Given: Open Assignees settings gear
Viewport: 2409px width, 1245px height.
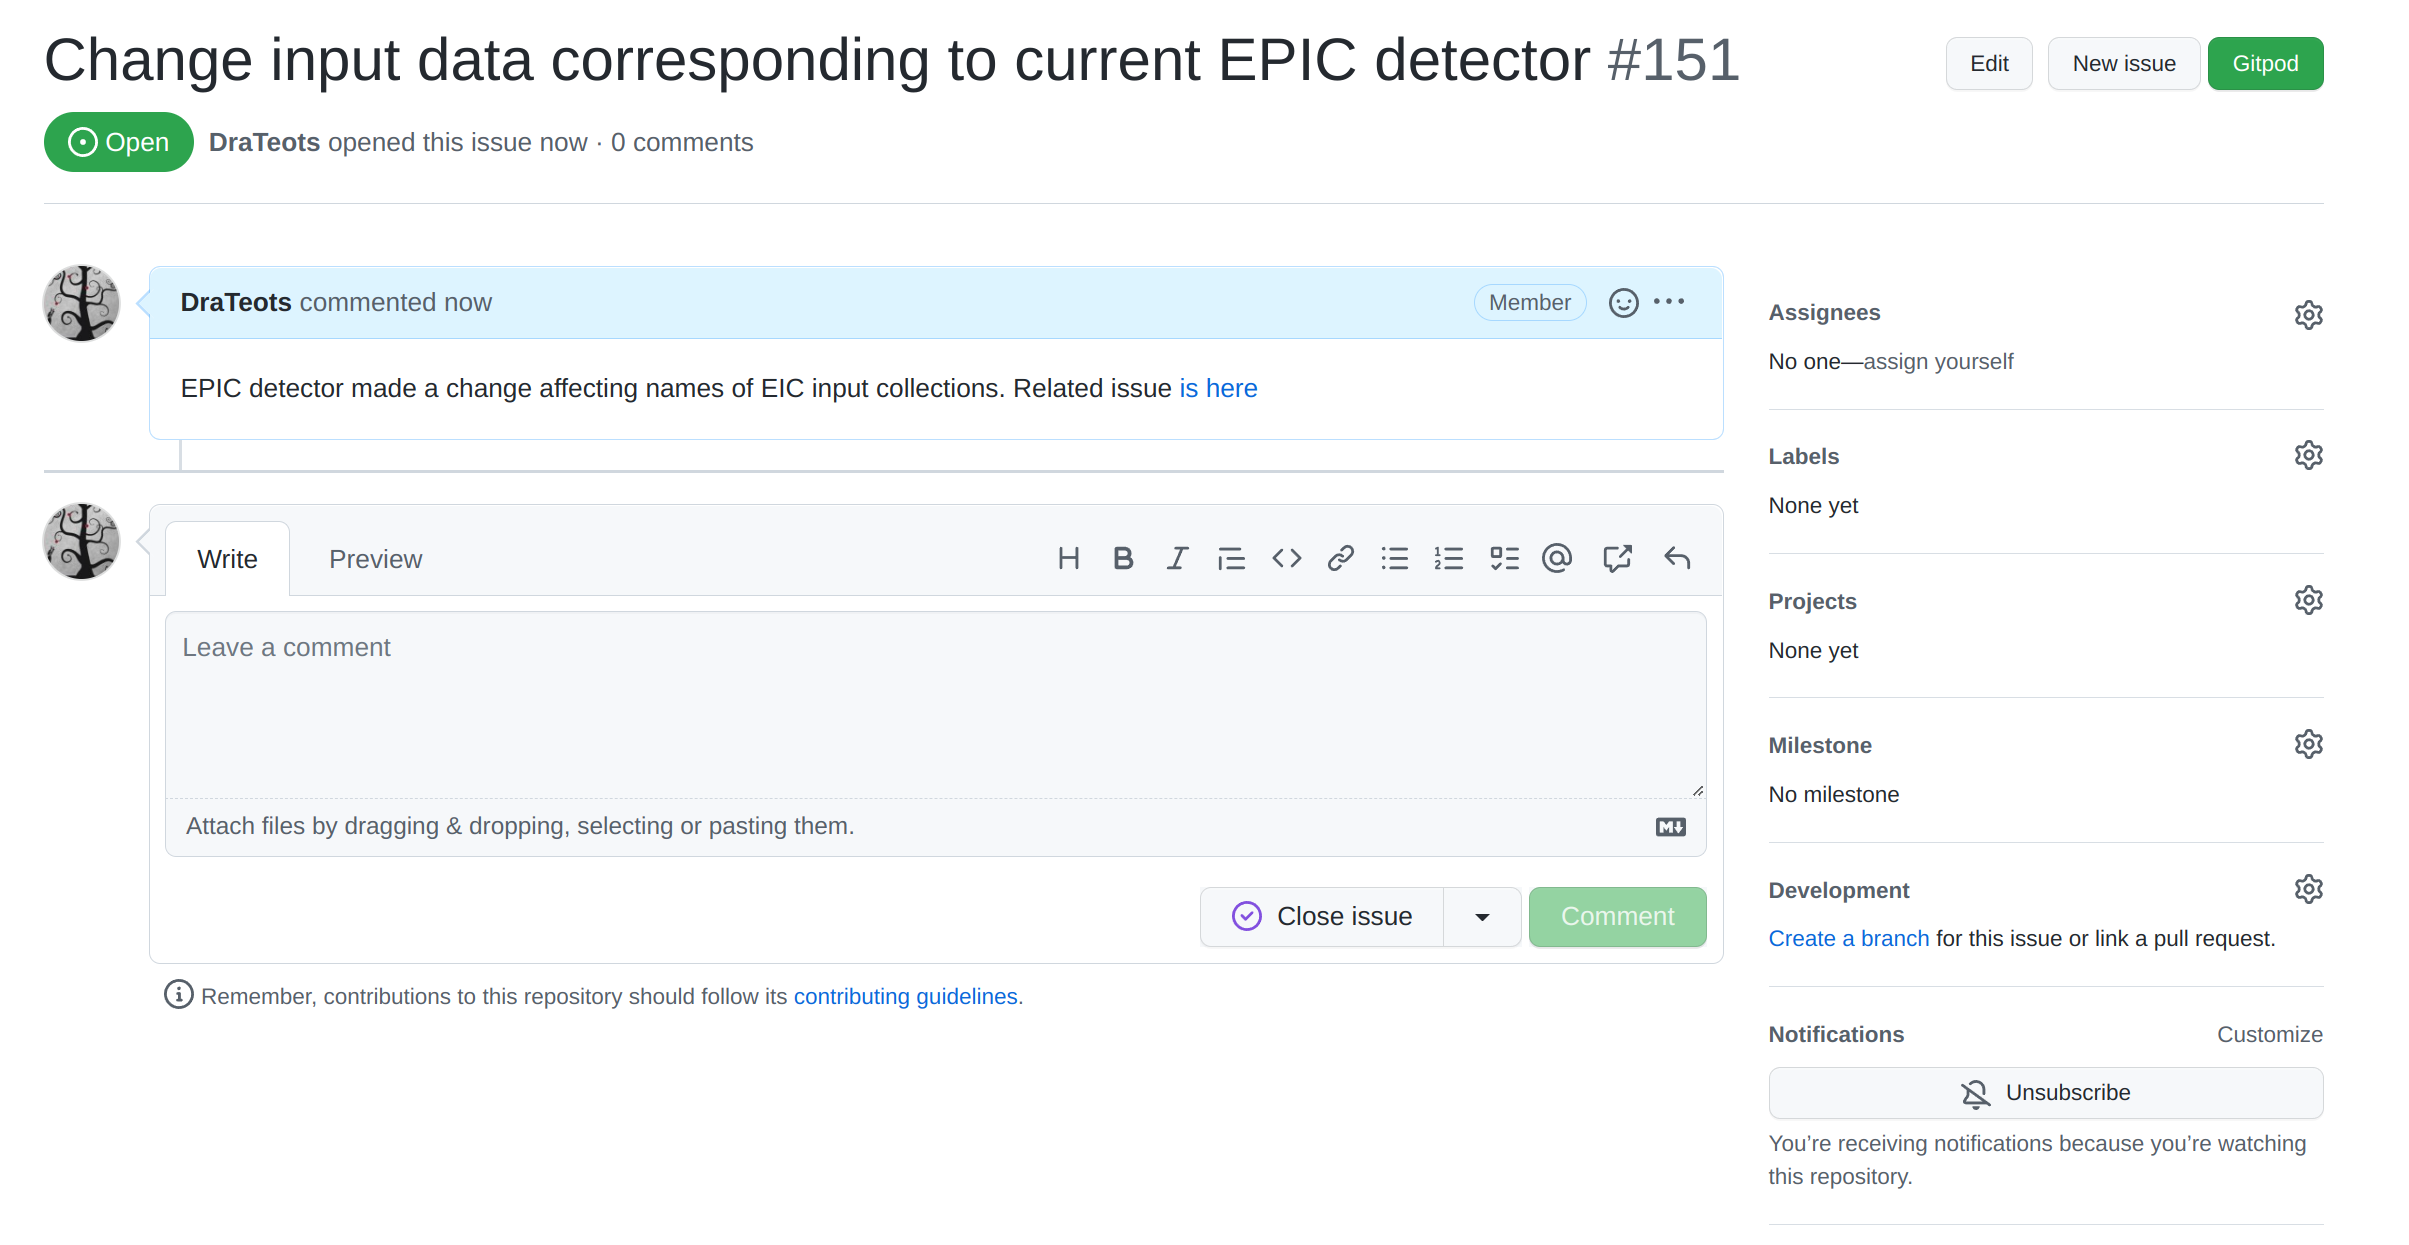Looking at the screenshot, I should (2308, 314).
